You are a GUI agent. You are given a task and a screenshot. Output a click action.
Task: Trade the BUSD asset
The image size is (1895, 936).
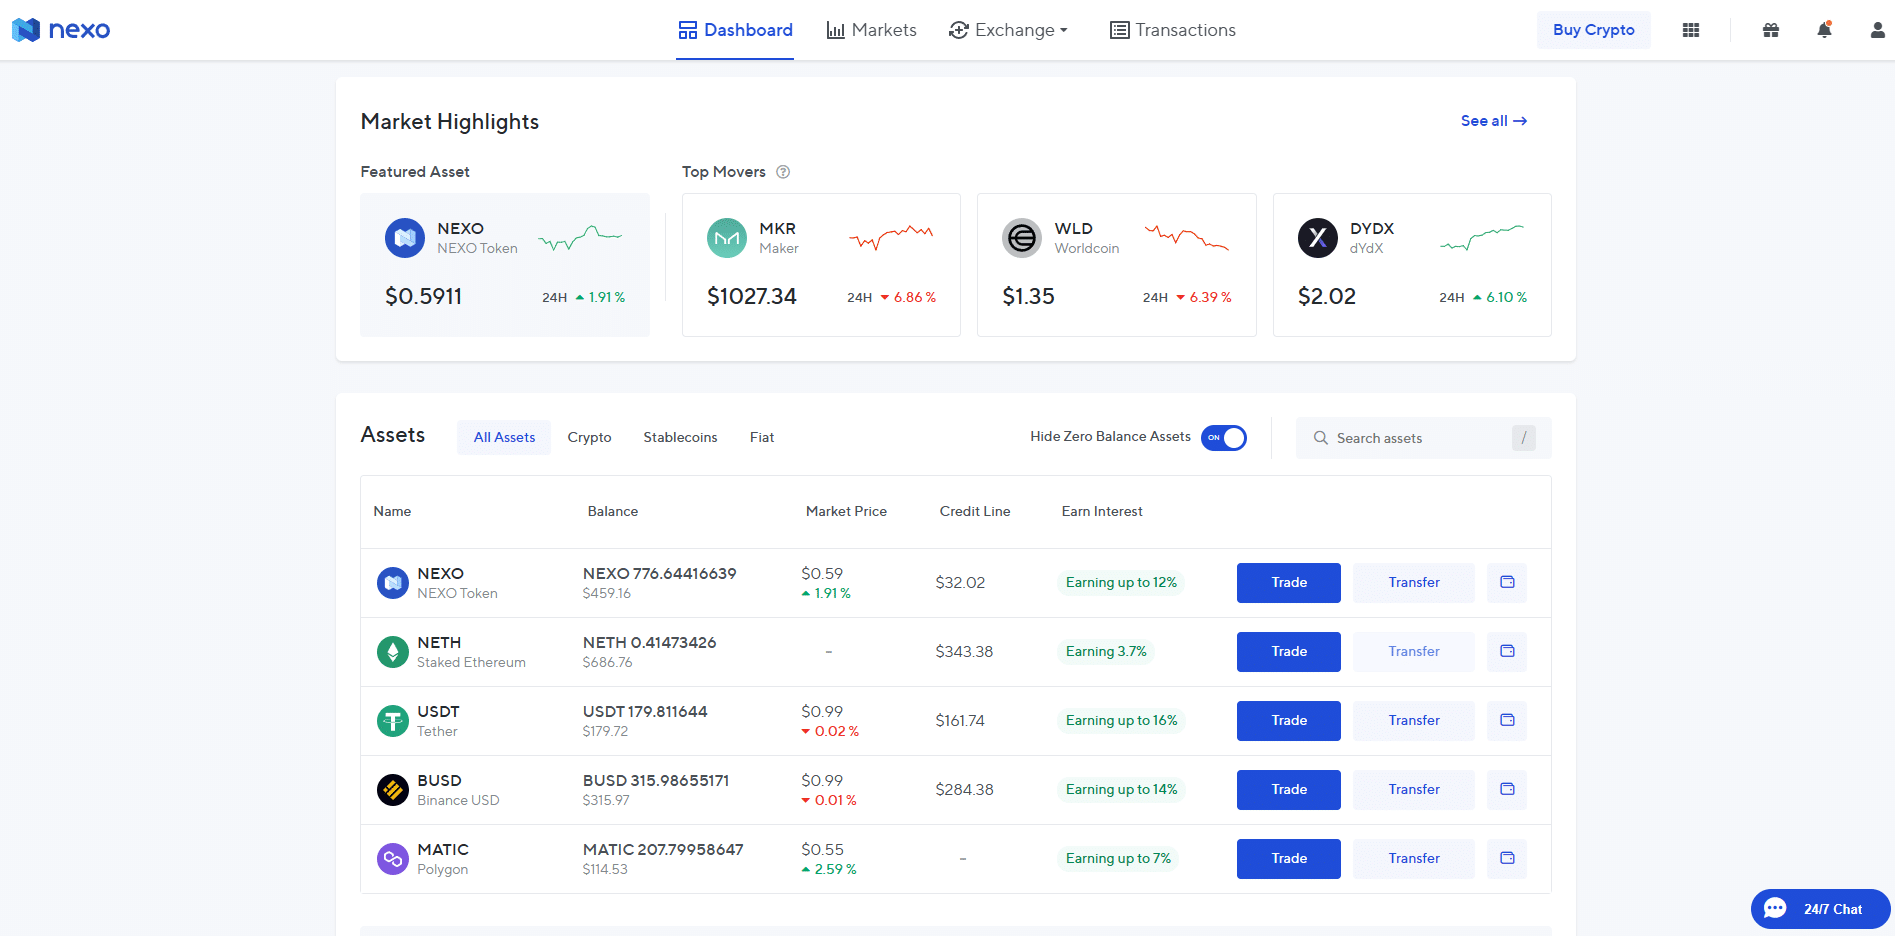(1289, 790)
